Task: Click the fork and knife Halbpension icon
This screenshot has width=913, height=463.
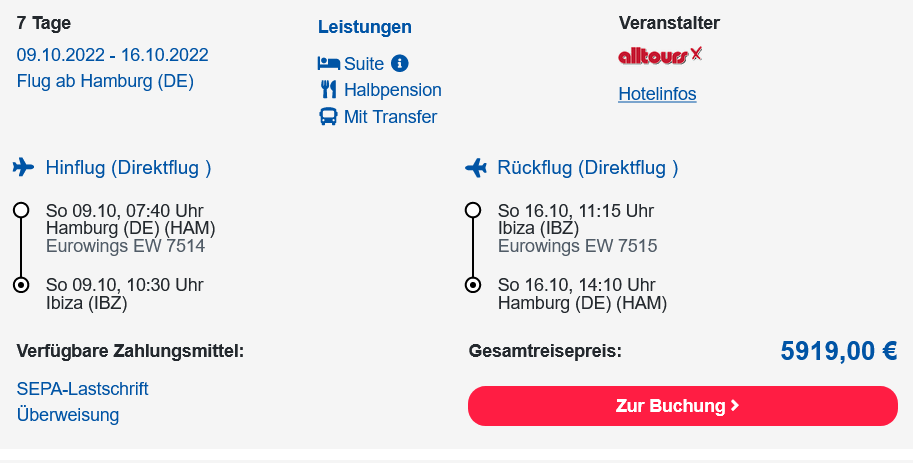Action: [328, 90]
